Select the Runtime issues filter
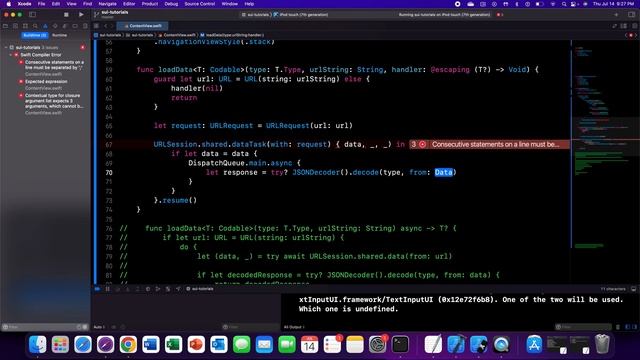This screenshot has width=640, height=360. [60, 36]
